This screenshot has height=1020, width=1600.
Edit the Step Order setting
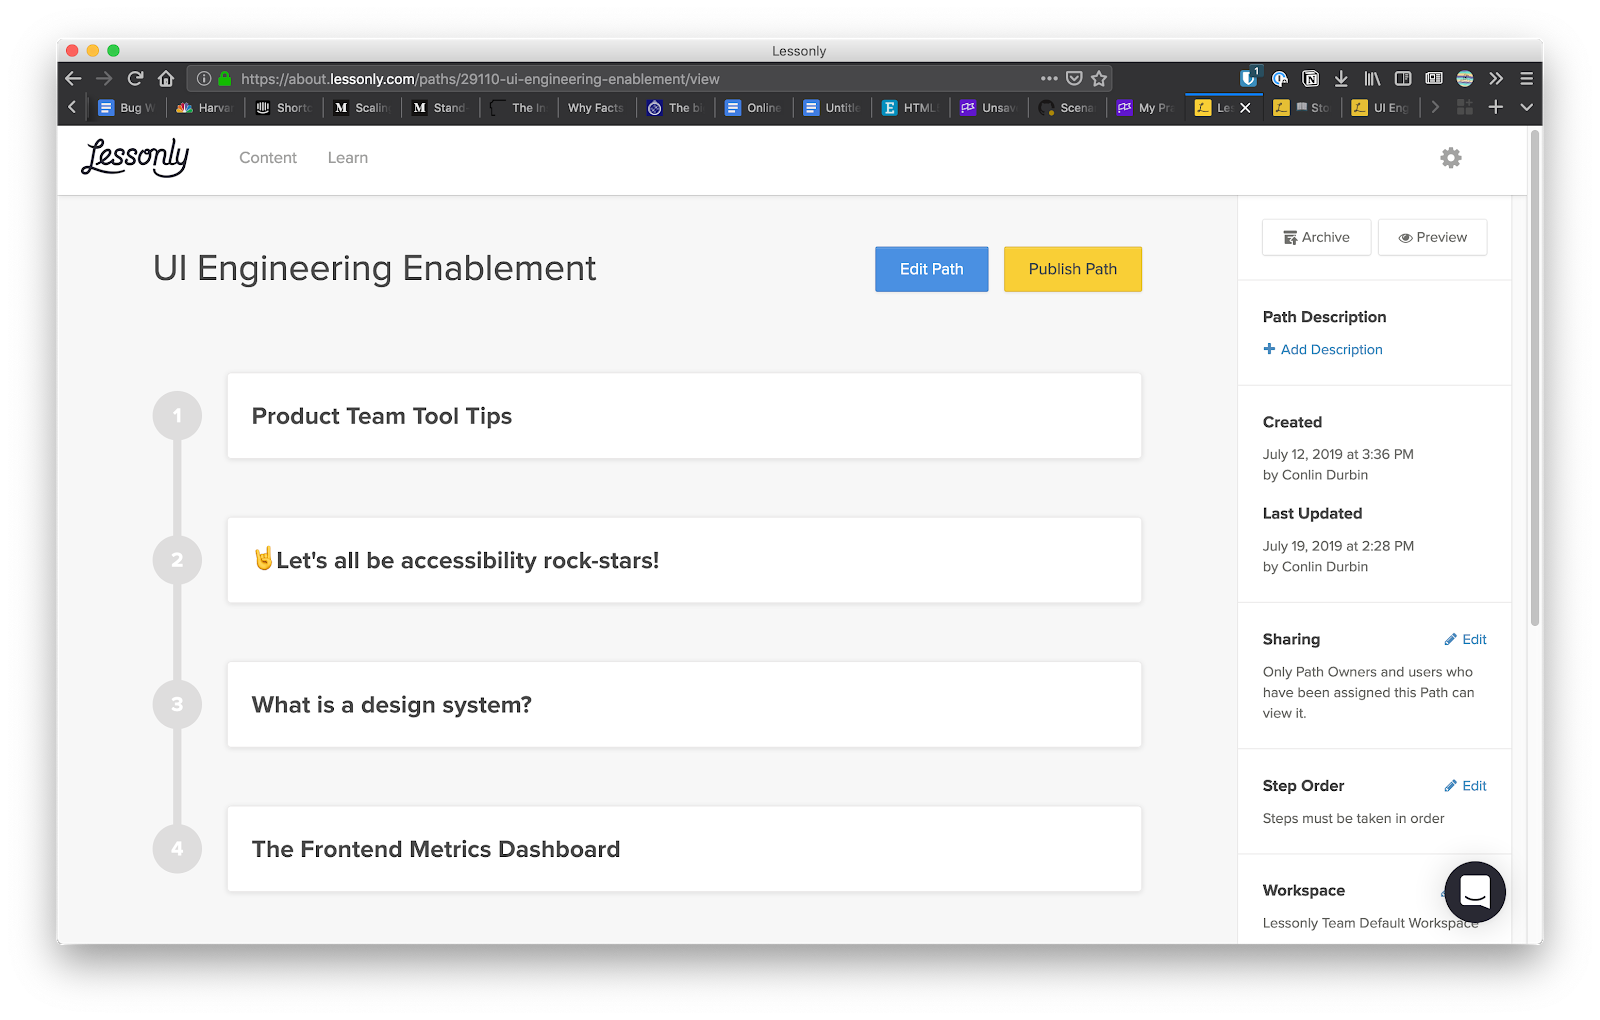pyautogui.click(x=1465, y=786)
